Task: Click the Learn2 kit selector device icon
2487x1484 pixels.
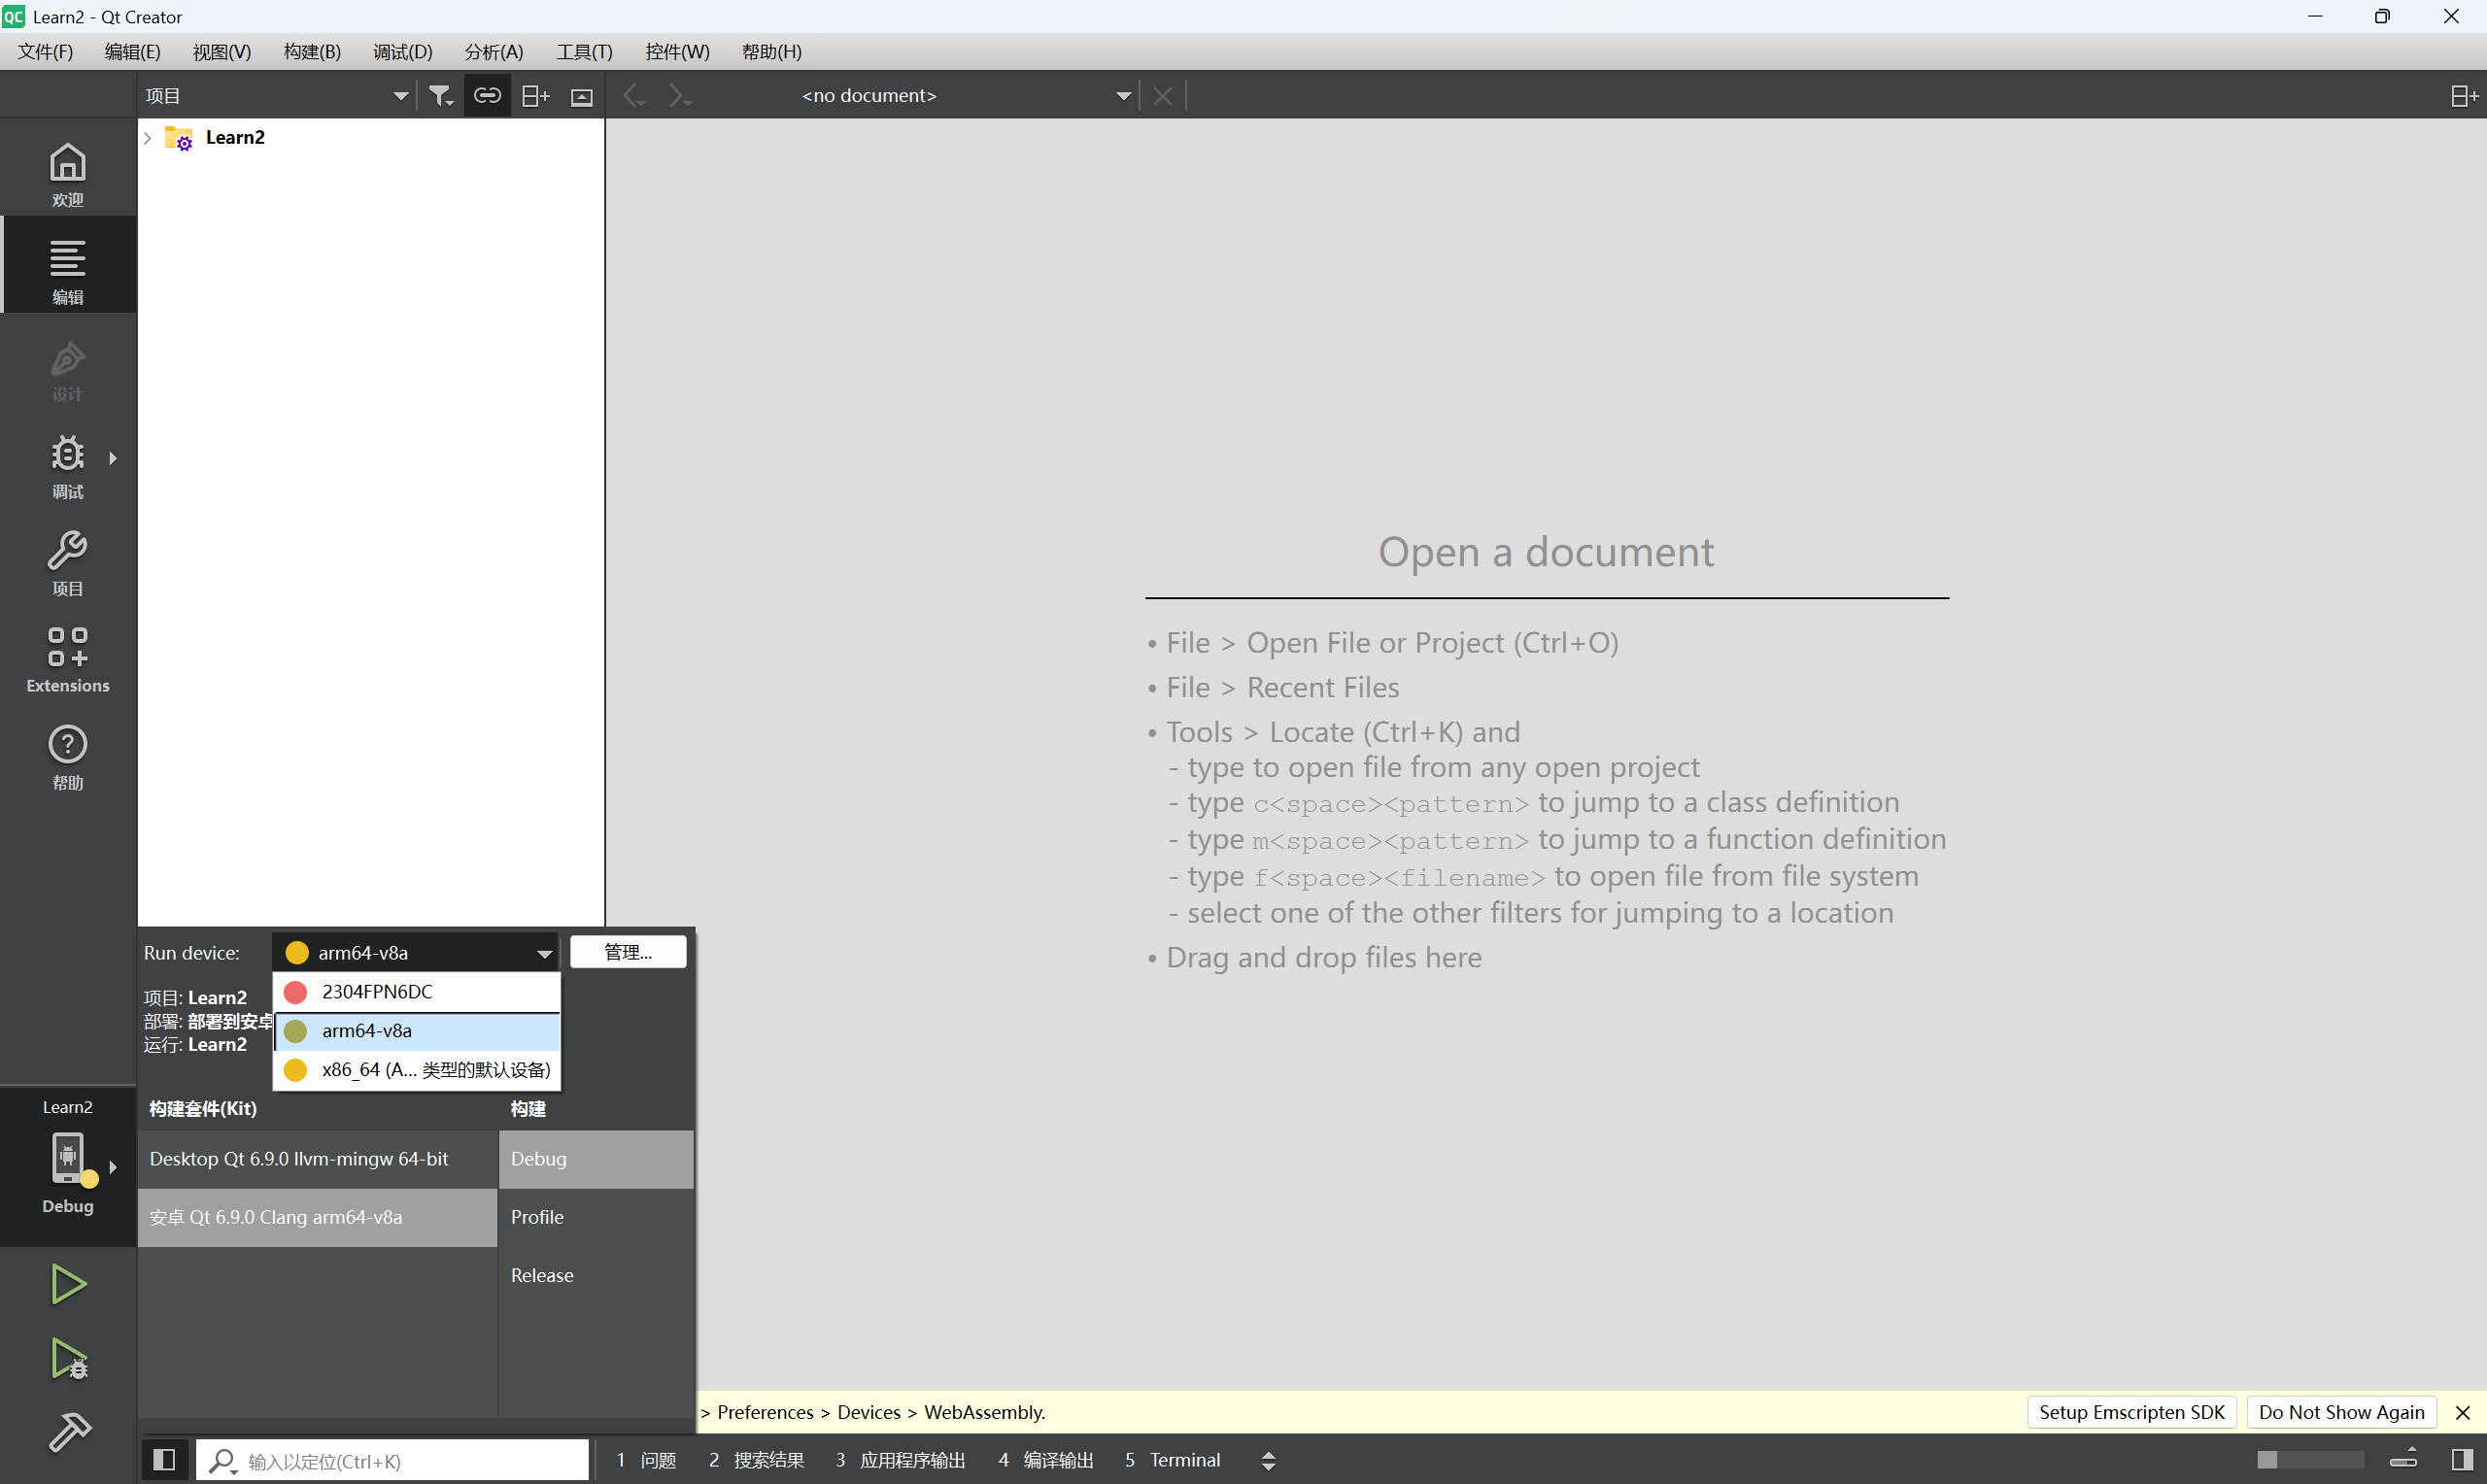Action: click(68, 1159)
